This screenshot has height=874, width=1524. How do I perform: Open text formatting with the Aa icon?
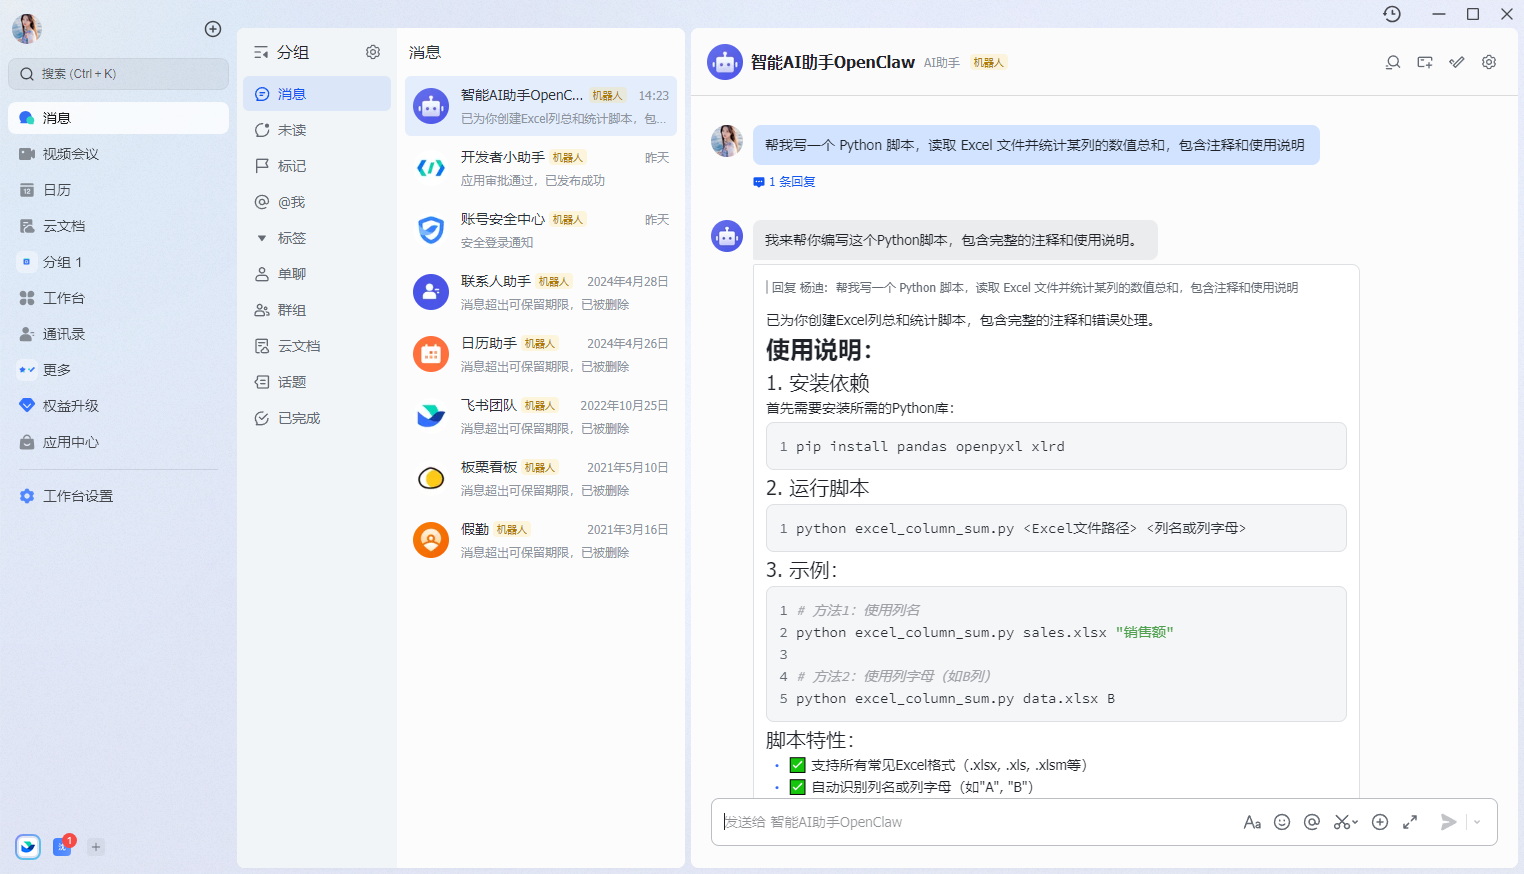(1252, 821)
